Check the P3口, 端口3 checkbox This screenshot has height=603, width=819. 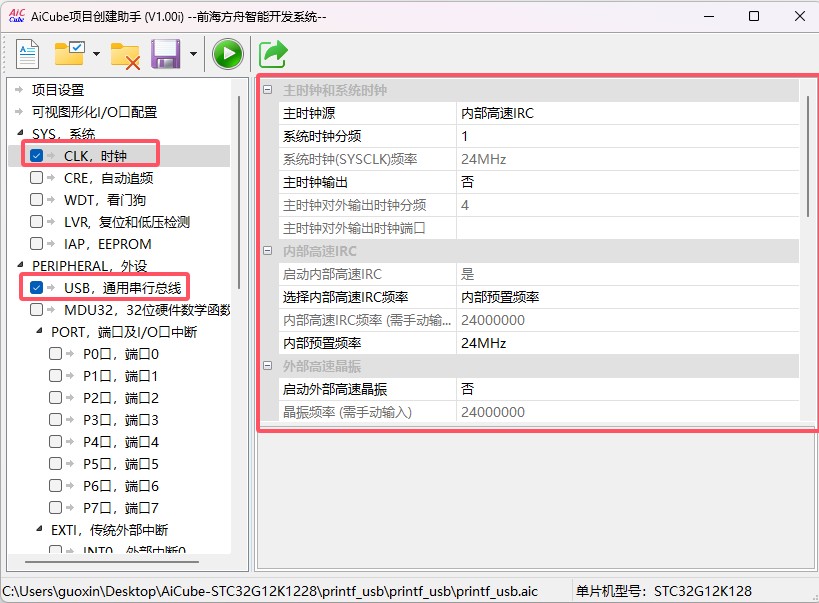click(55, 420)
